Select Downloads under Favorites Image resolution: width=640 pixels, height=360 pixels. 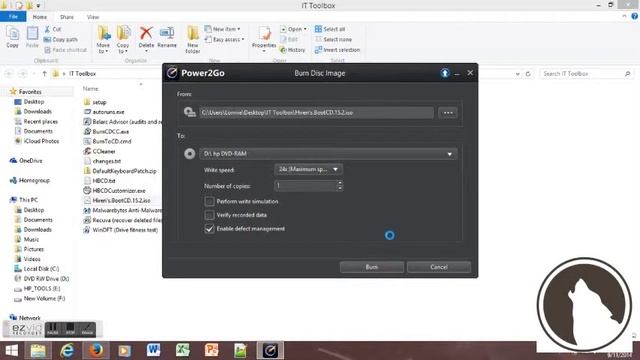(33, 111)
